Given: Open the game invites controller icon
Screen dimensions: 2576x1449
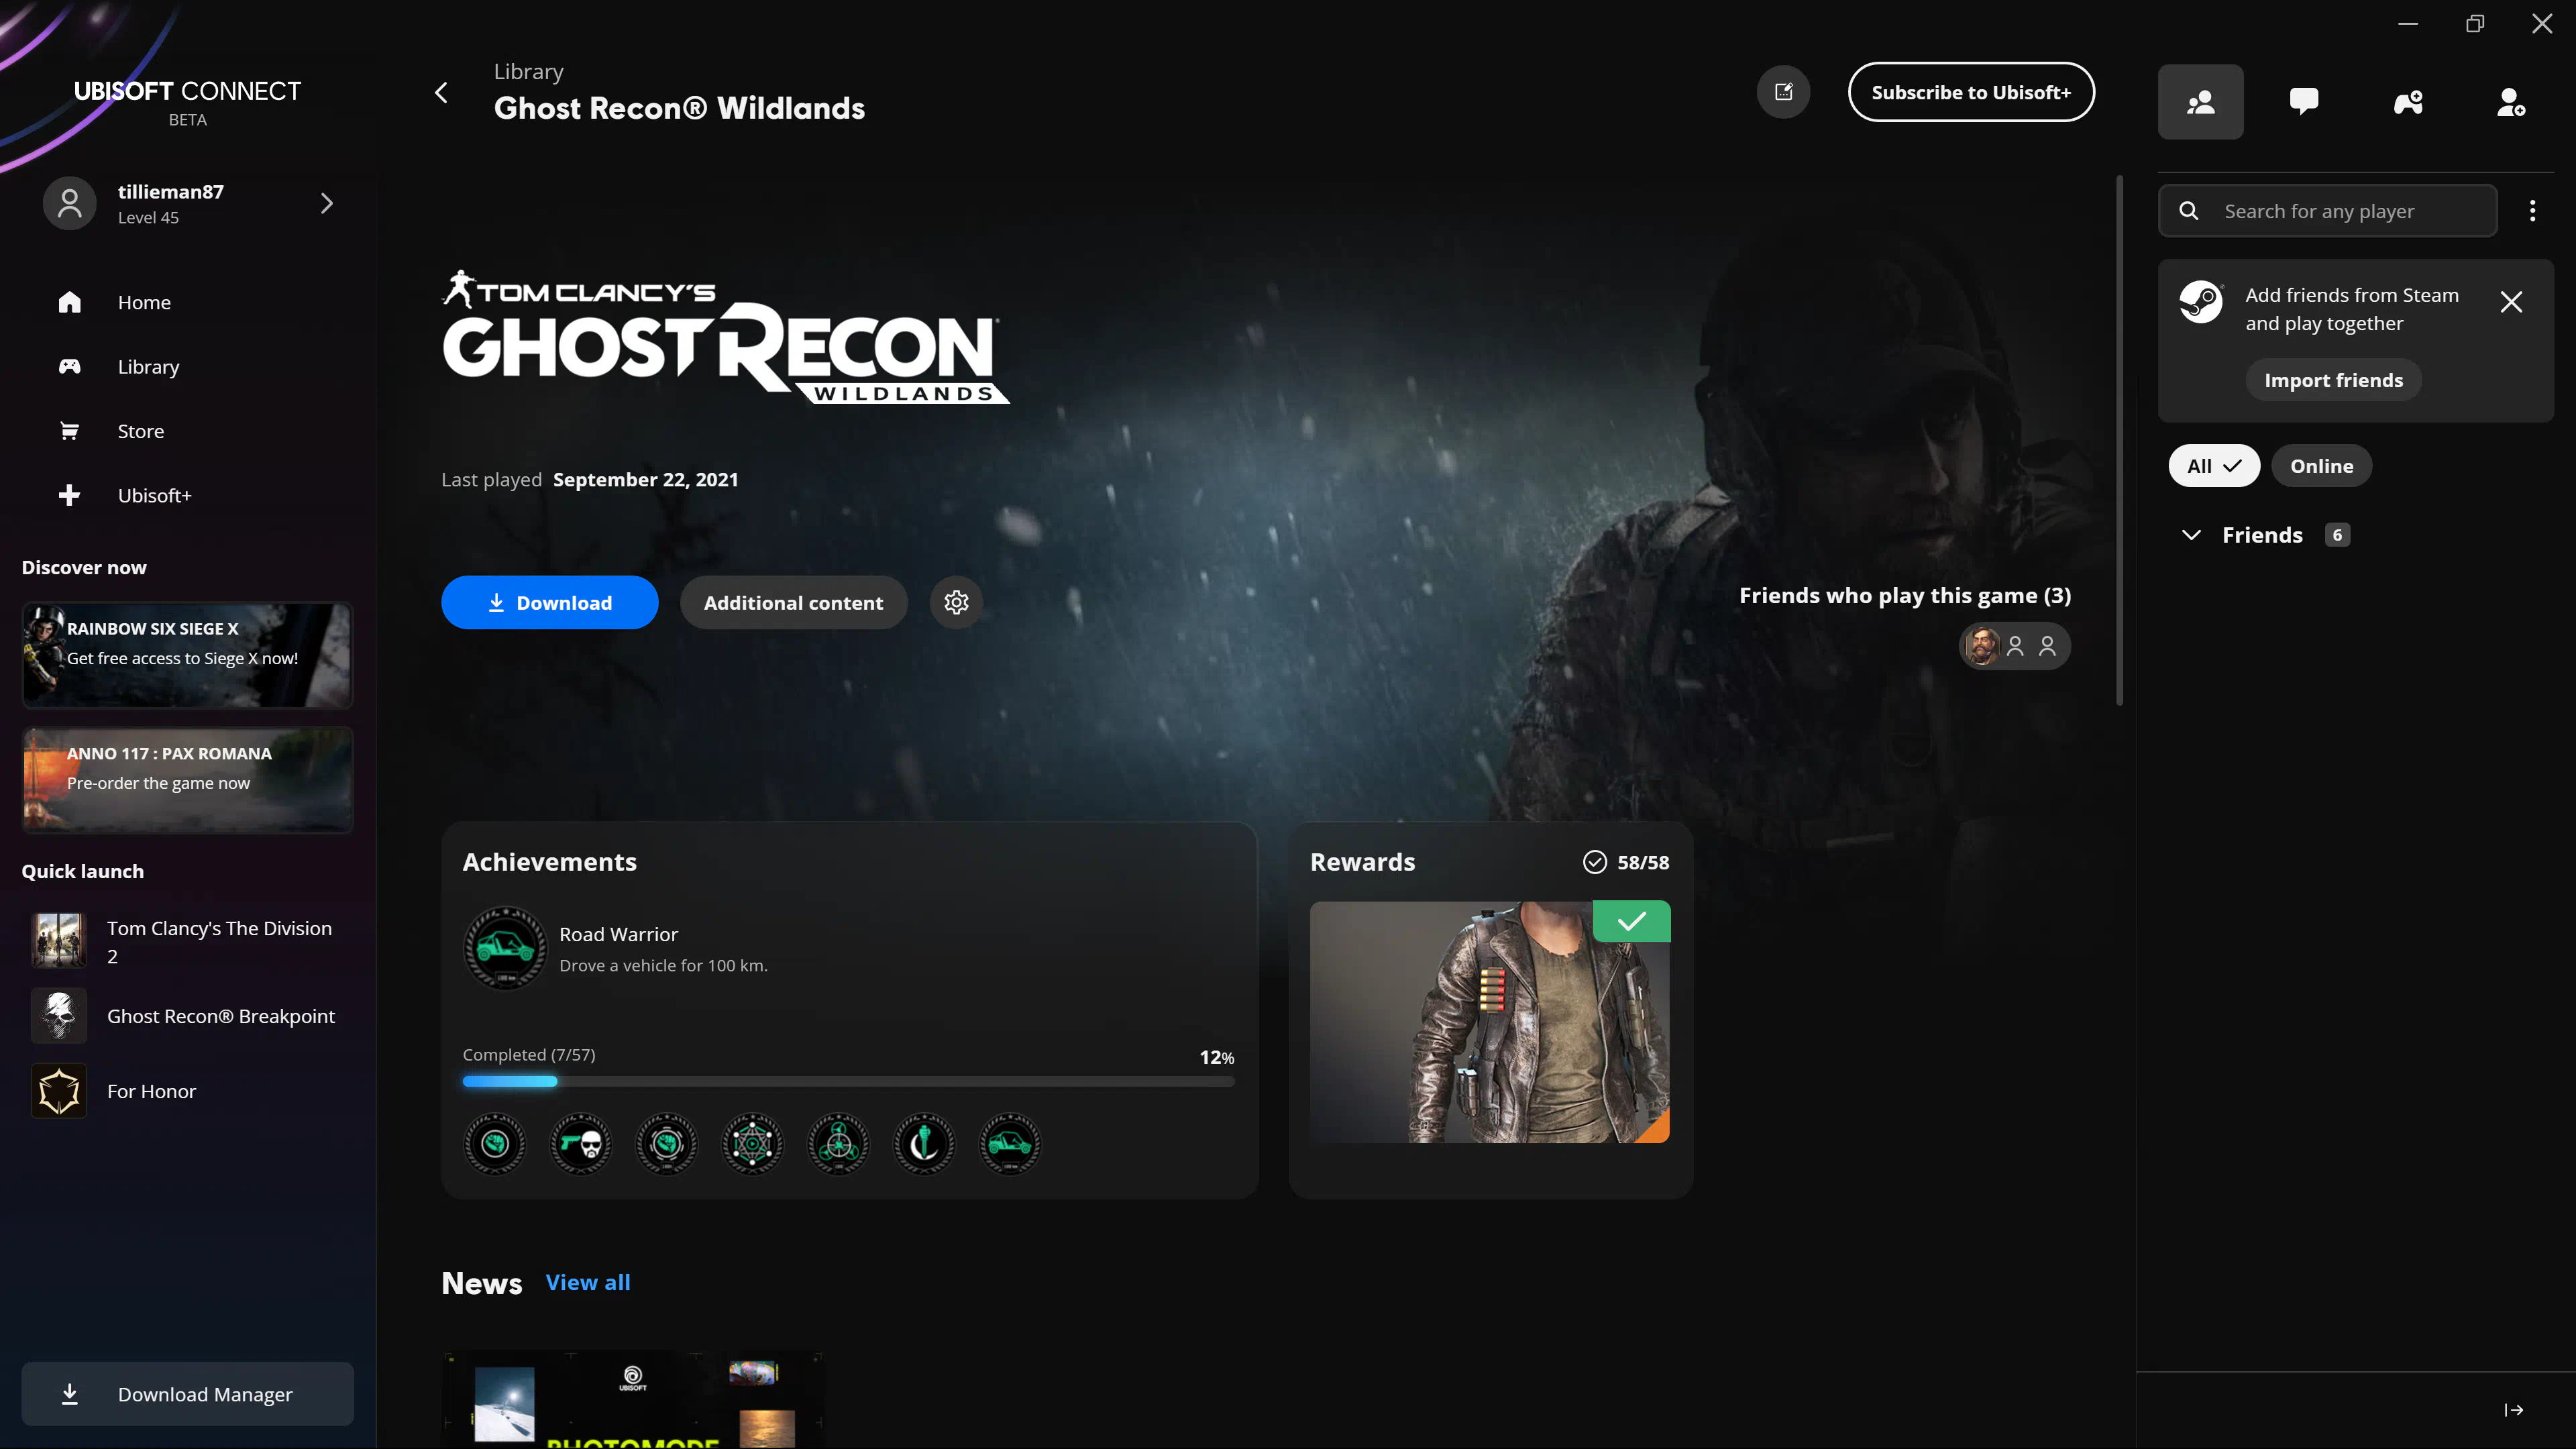Looking at the screenshot, I should (x=2408, y=102).
